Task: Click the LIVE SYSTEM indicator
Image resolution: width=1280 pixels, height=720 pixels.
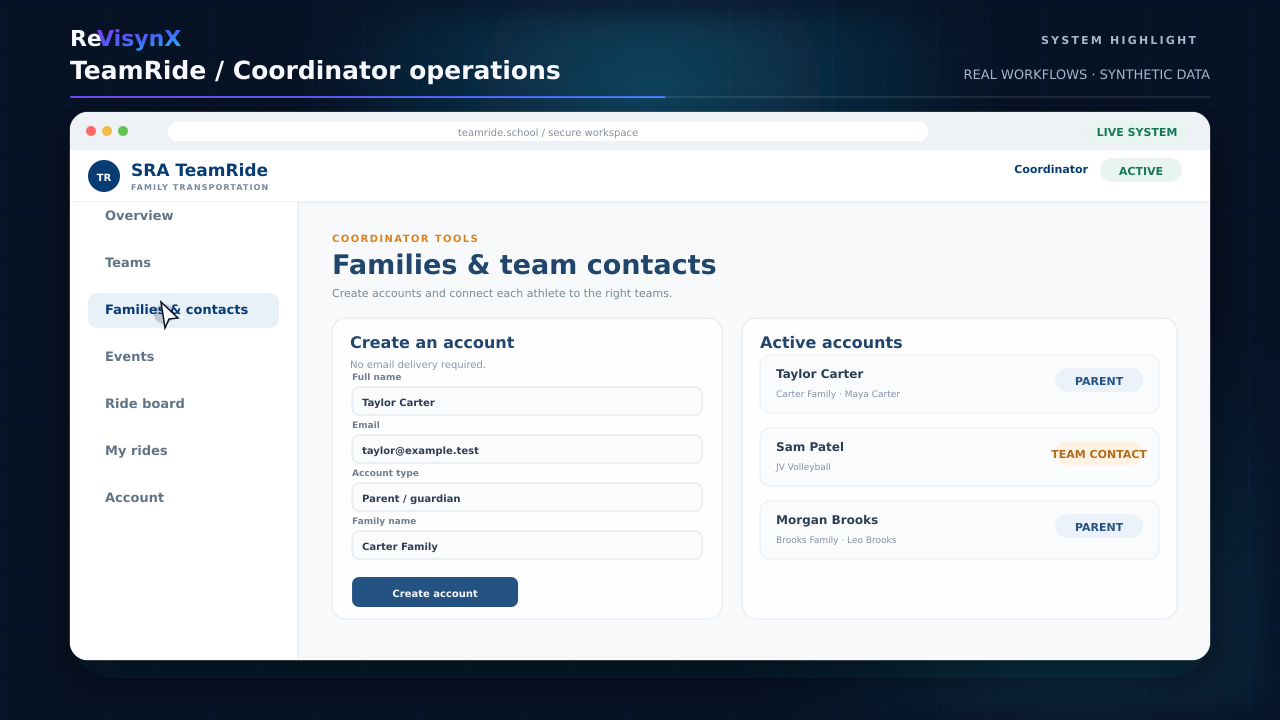Action: tap(1137, 132)
